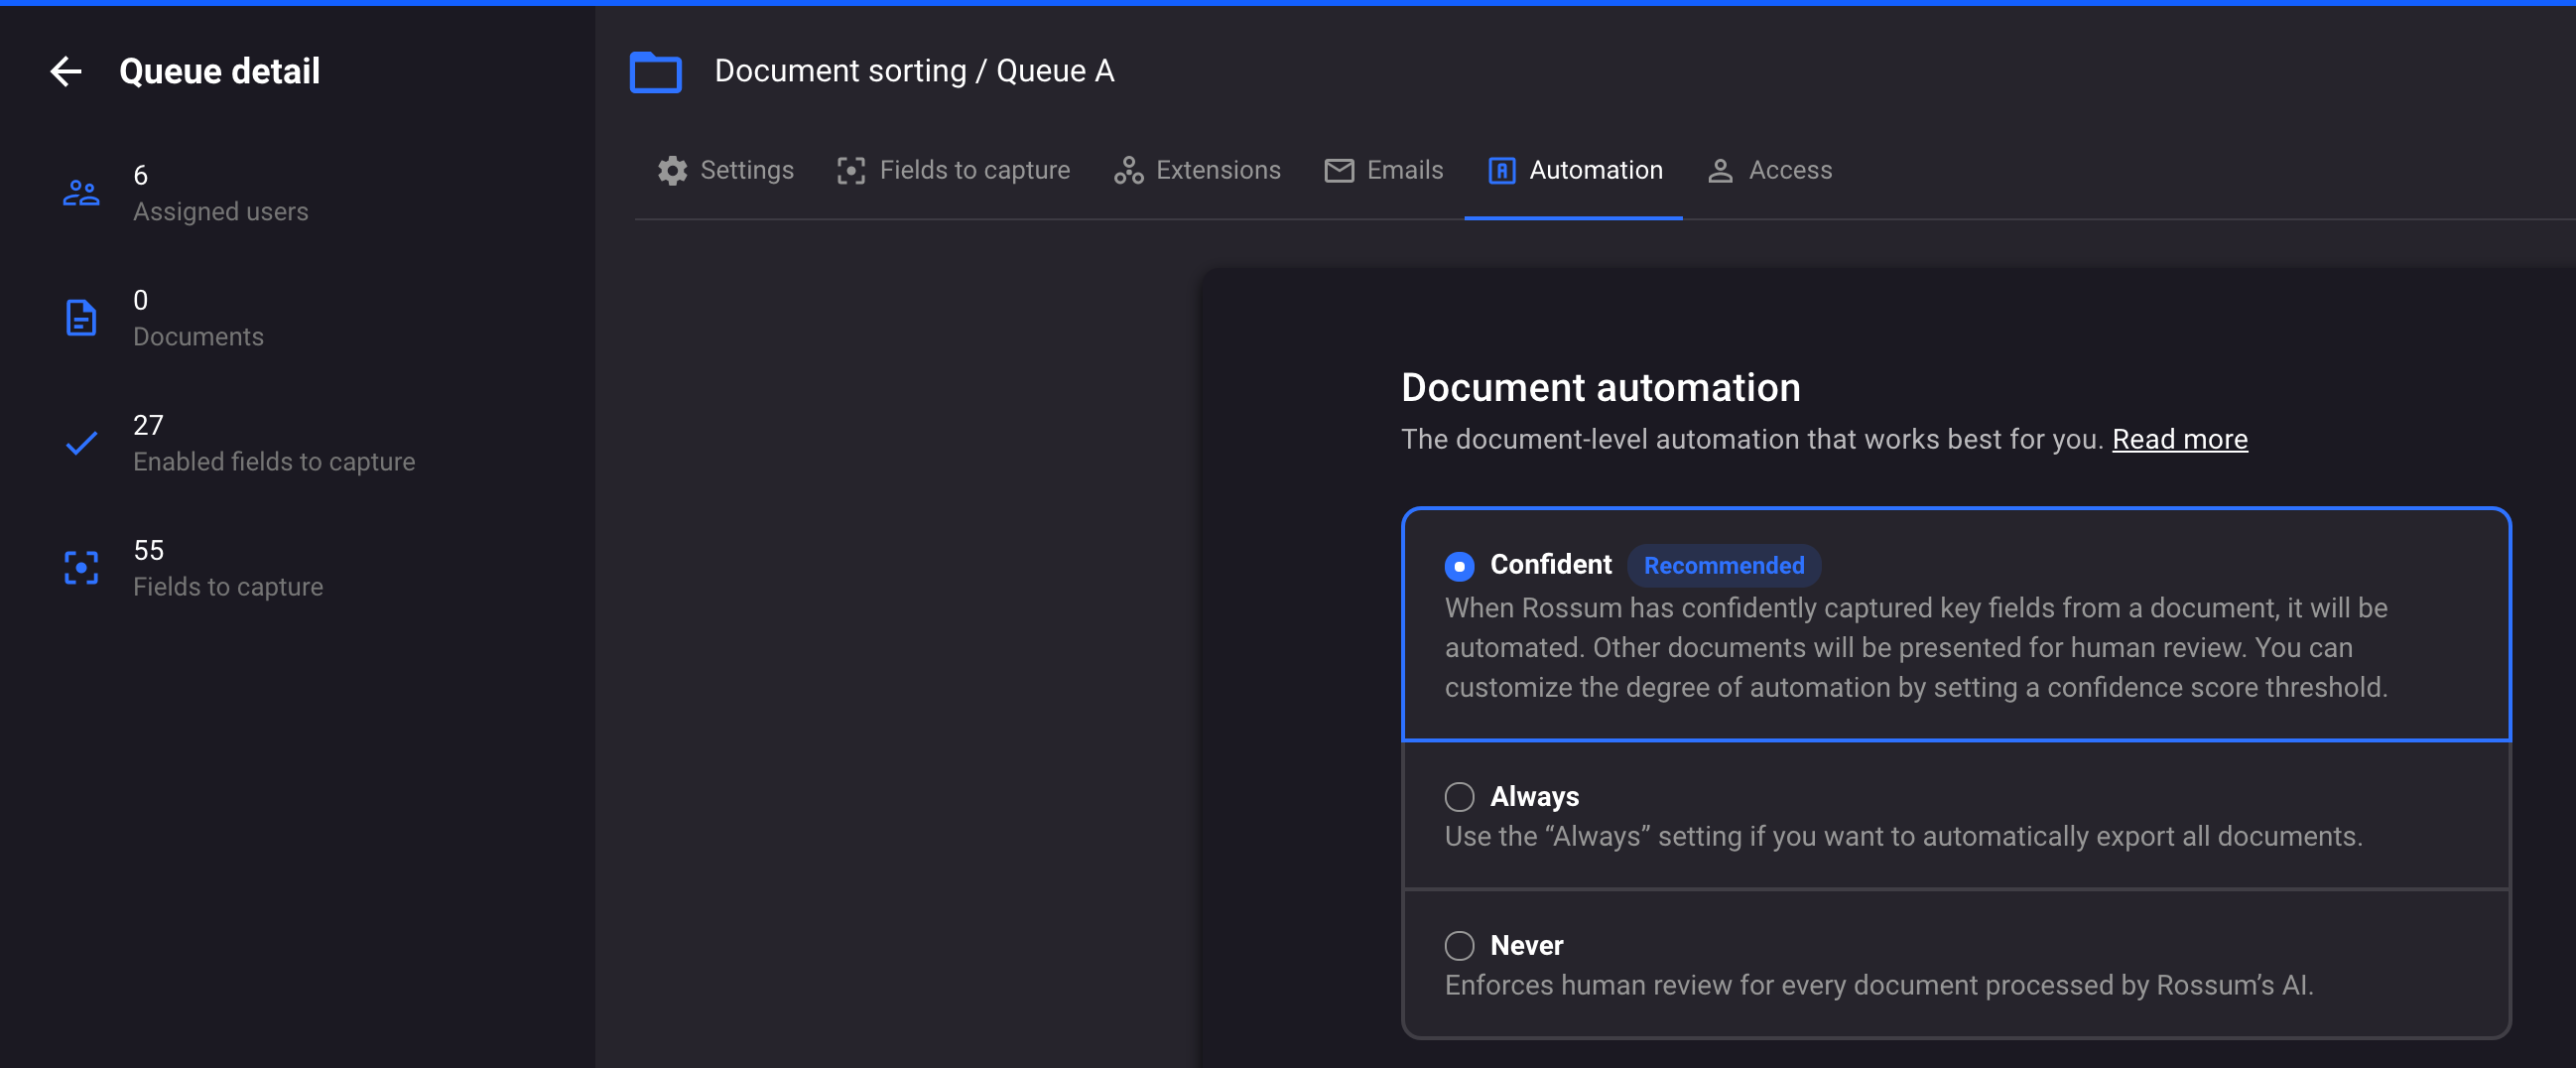
Task: Open the Extensions tab
Action: [1197, 171]
